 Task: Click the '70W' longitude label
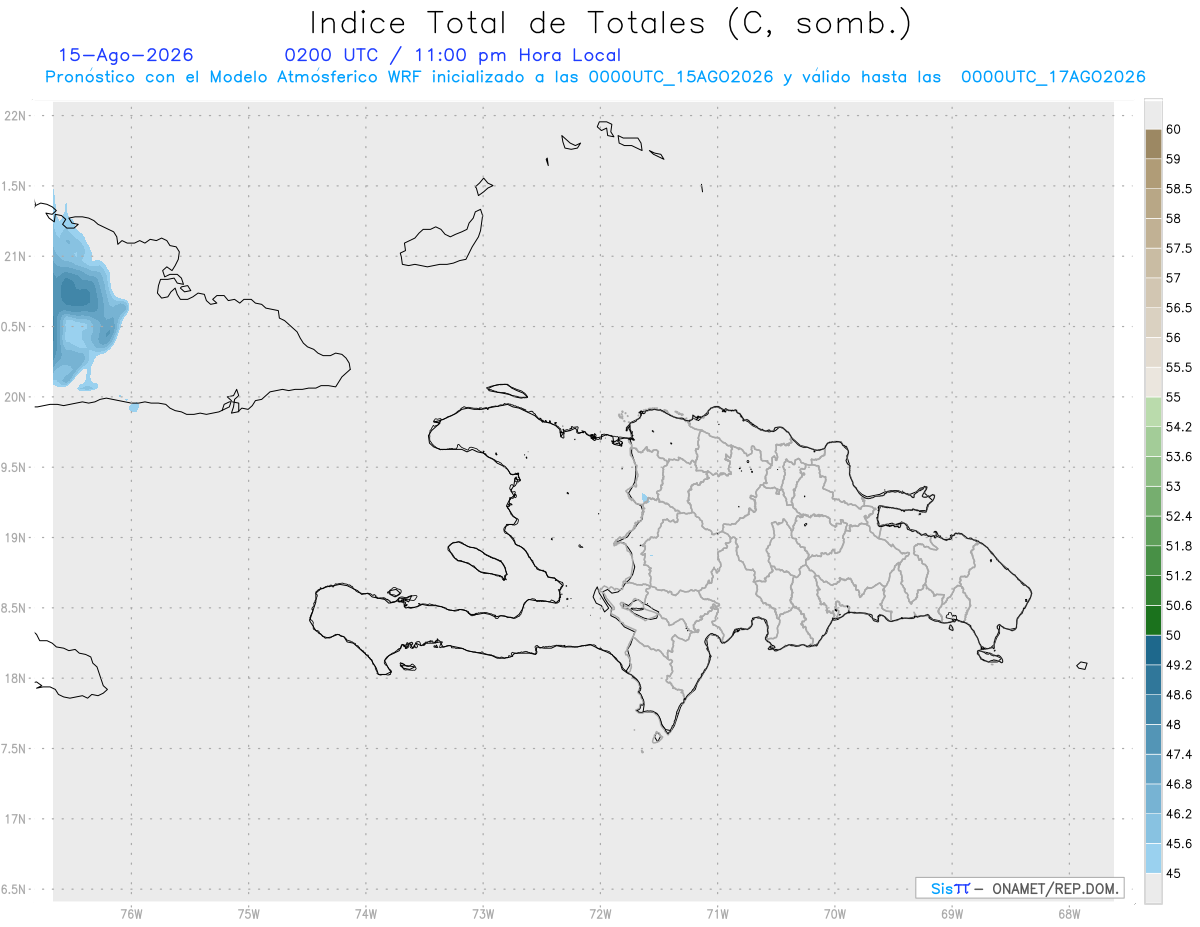click(x=834, y=914)
